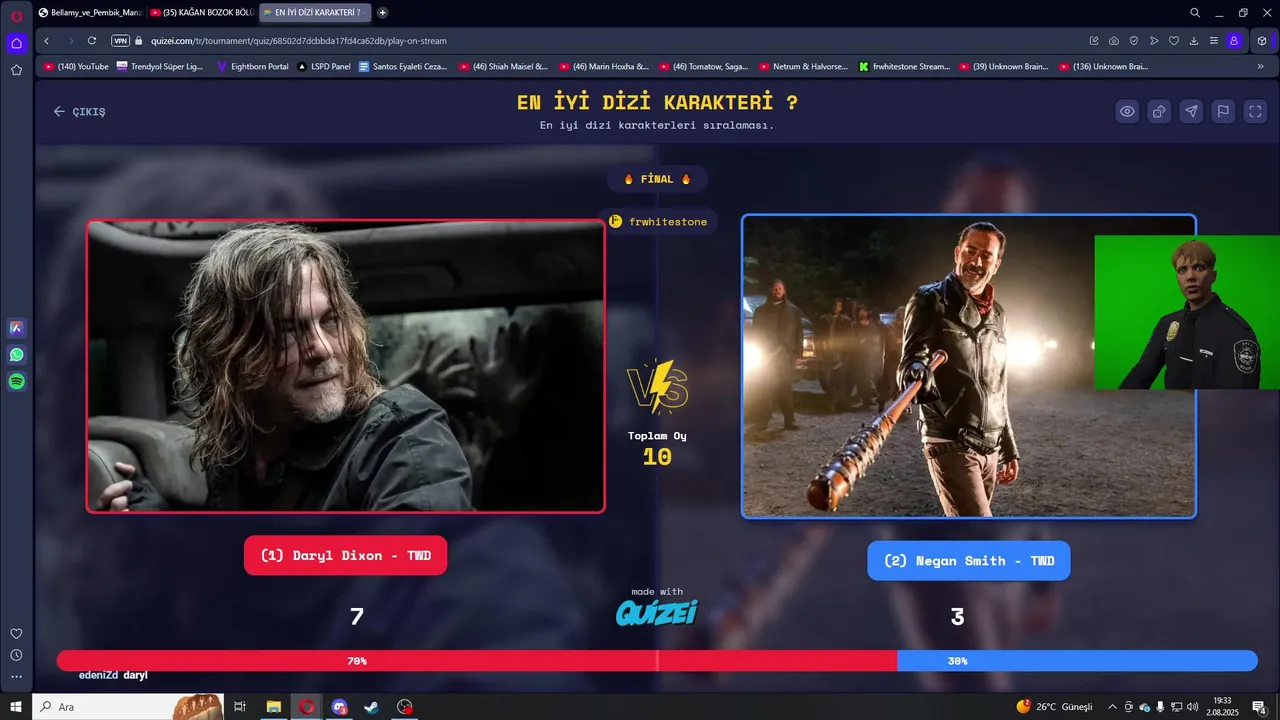Viewport: 1280px width, 720px height.
Task: Open the extensions cube icon
Action: coord(1262,41)
